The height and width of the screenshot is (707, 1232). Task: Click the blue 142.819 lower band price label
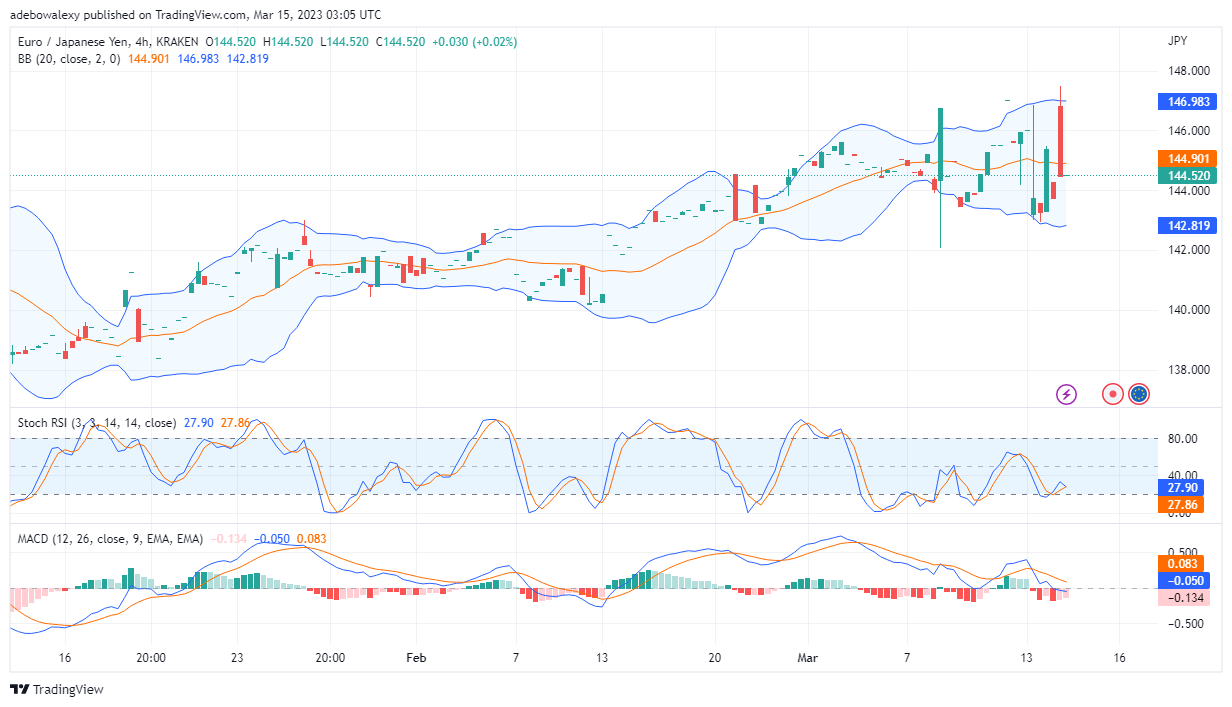[x=1186, y=226]
